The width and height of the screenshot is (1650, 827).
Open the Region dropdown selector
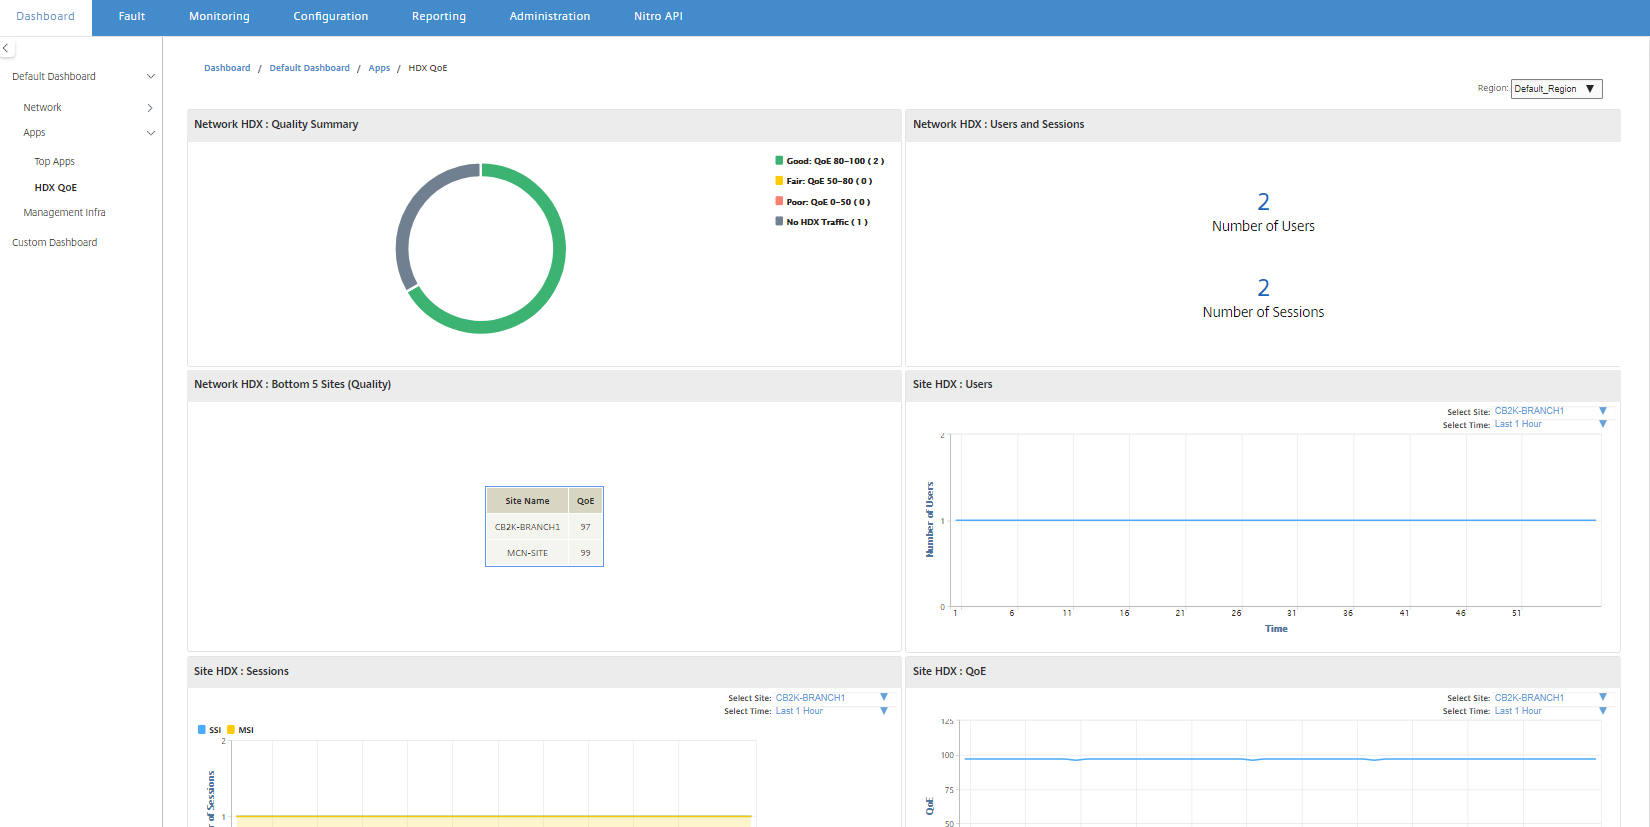(x=1556, y=89)
